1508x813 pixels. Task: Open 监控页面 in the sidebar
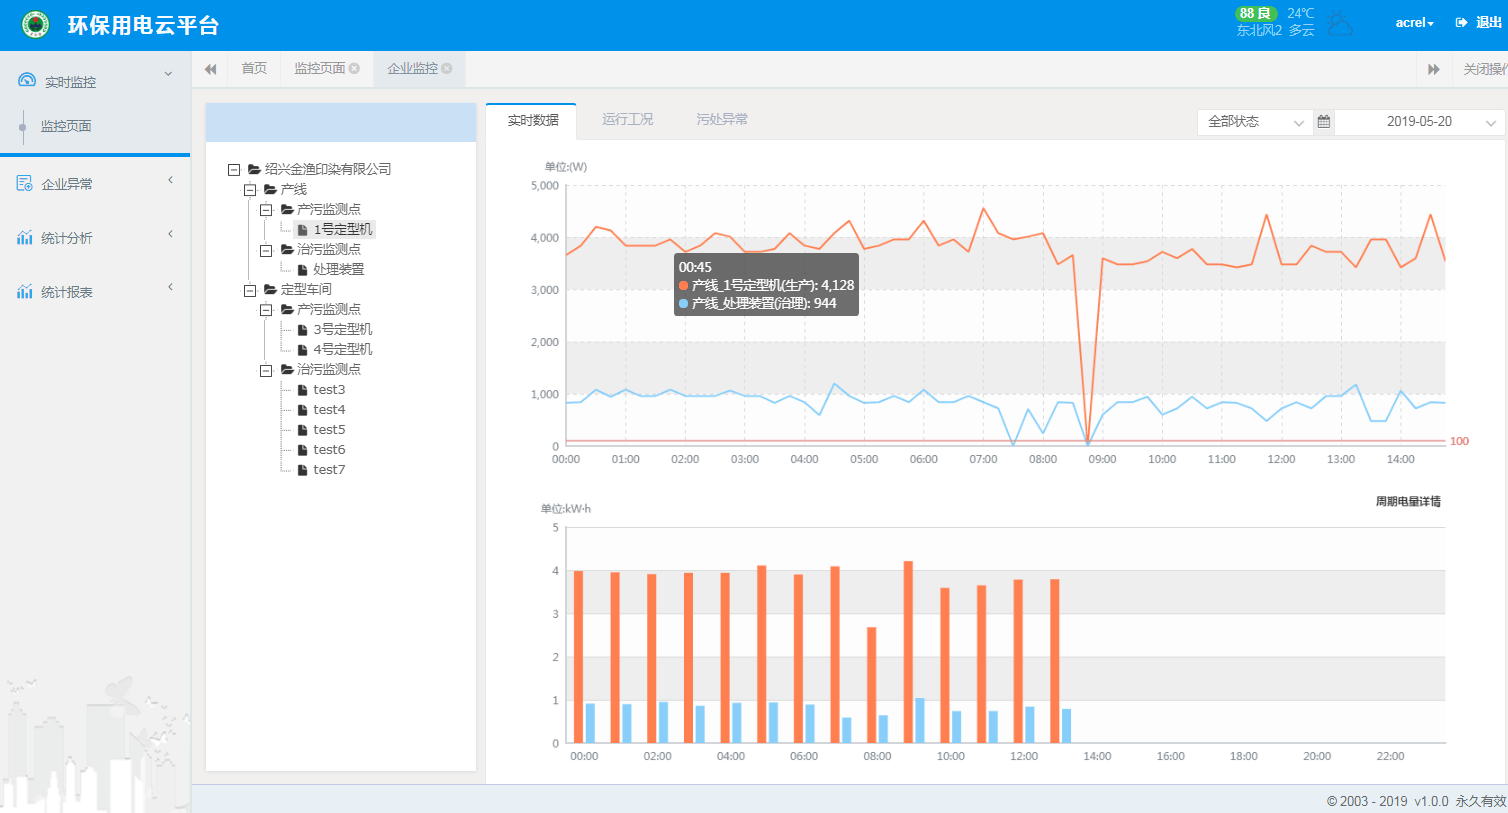tap(66, 126)
